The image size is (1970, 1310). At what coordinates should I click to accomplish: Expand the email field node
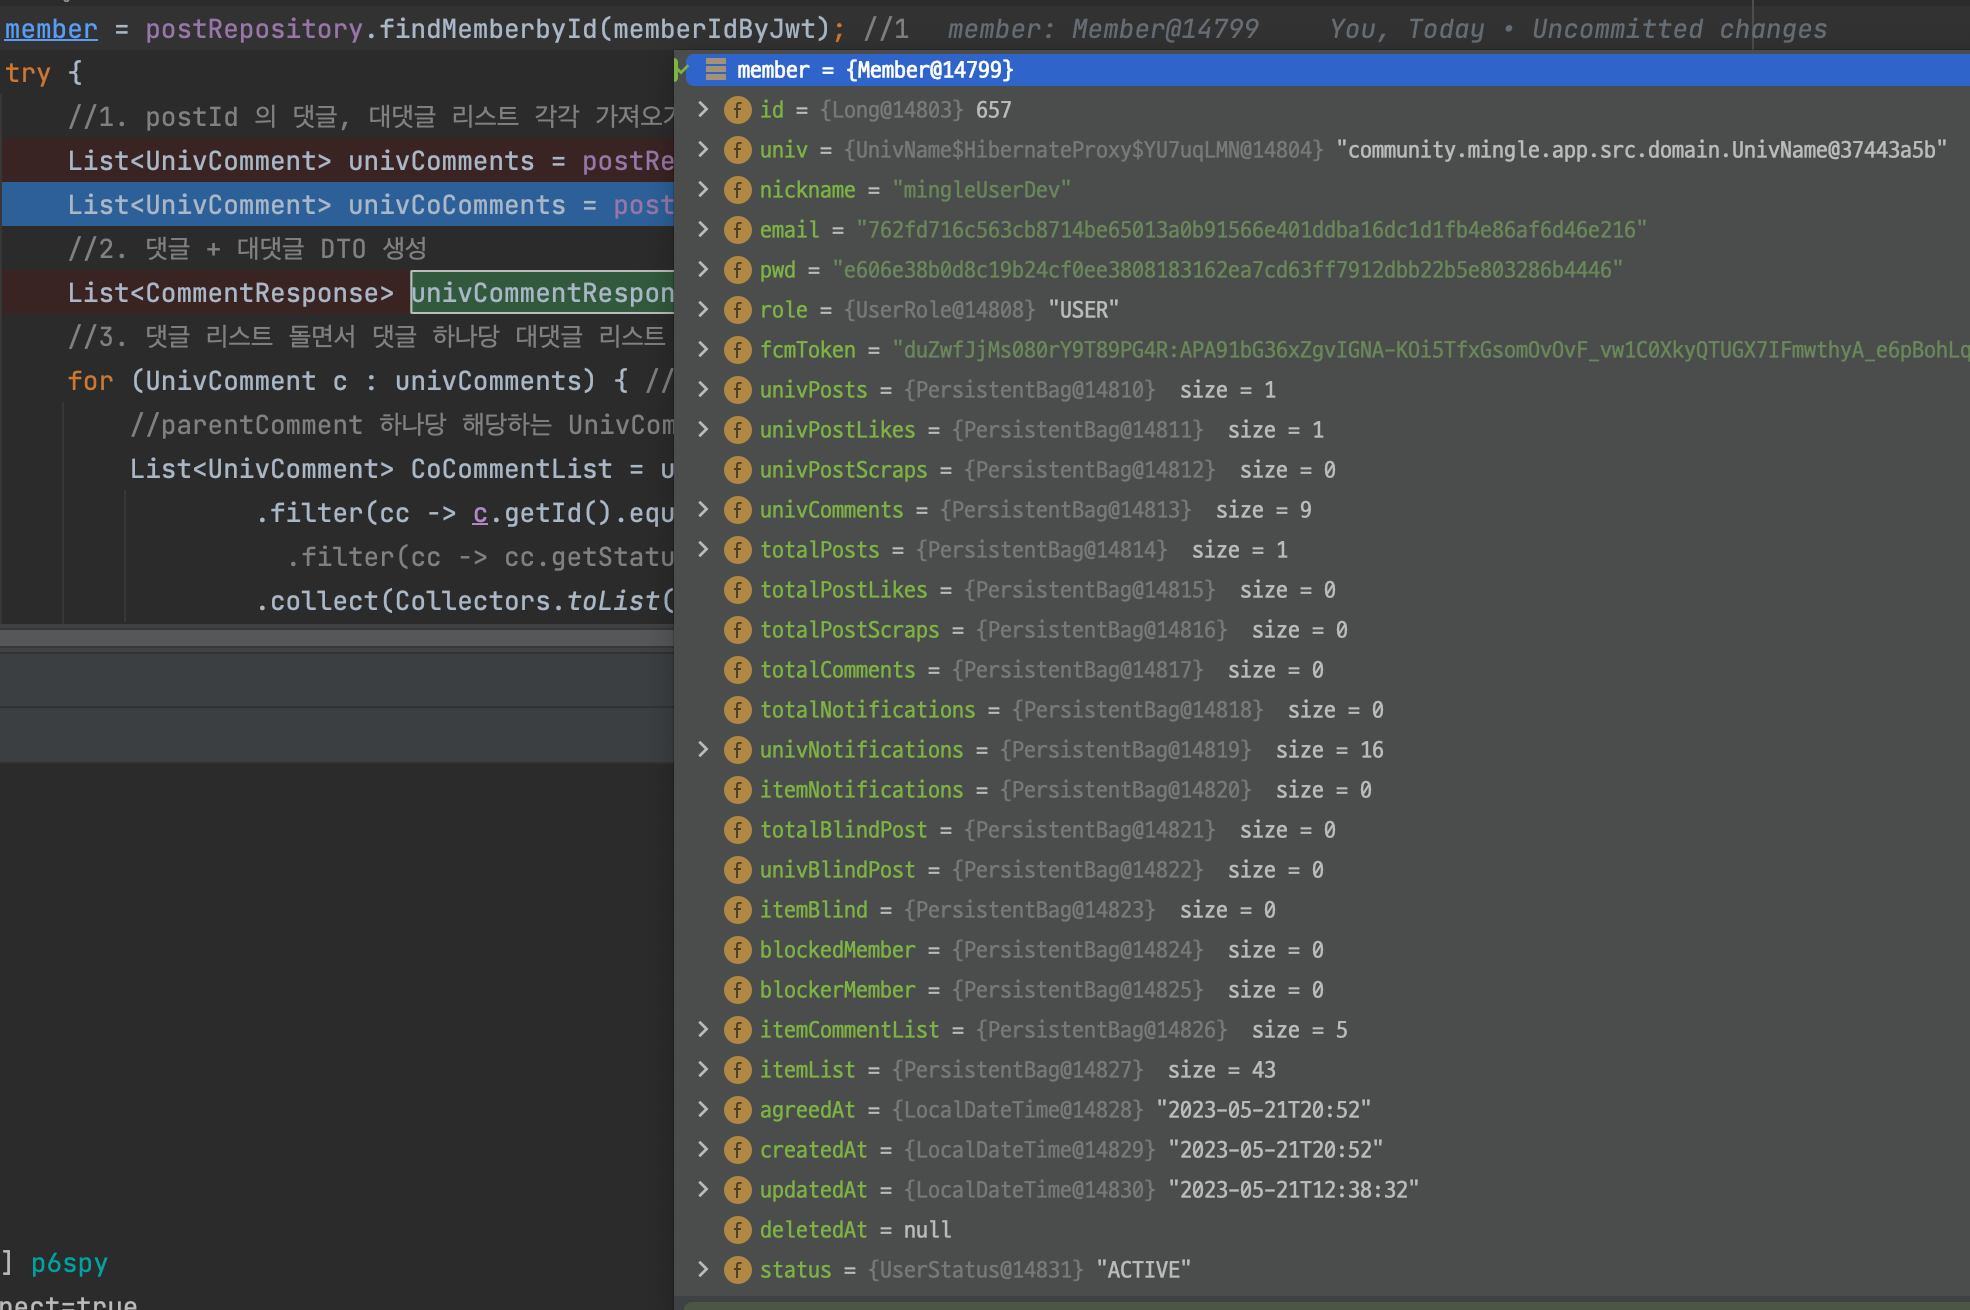pos(703,229)
